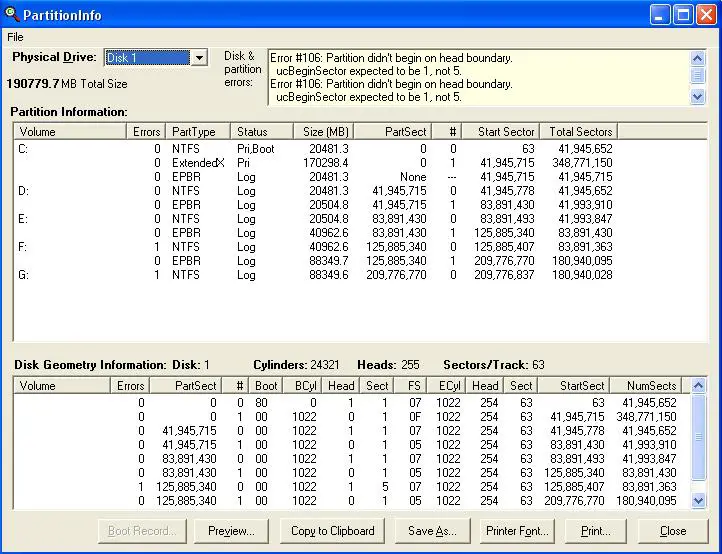Click the StartSect column header
Viewport: 722px width, 554px height.
pos(574,385)
